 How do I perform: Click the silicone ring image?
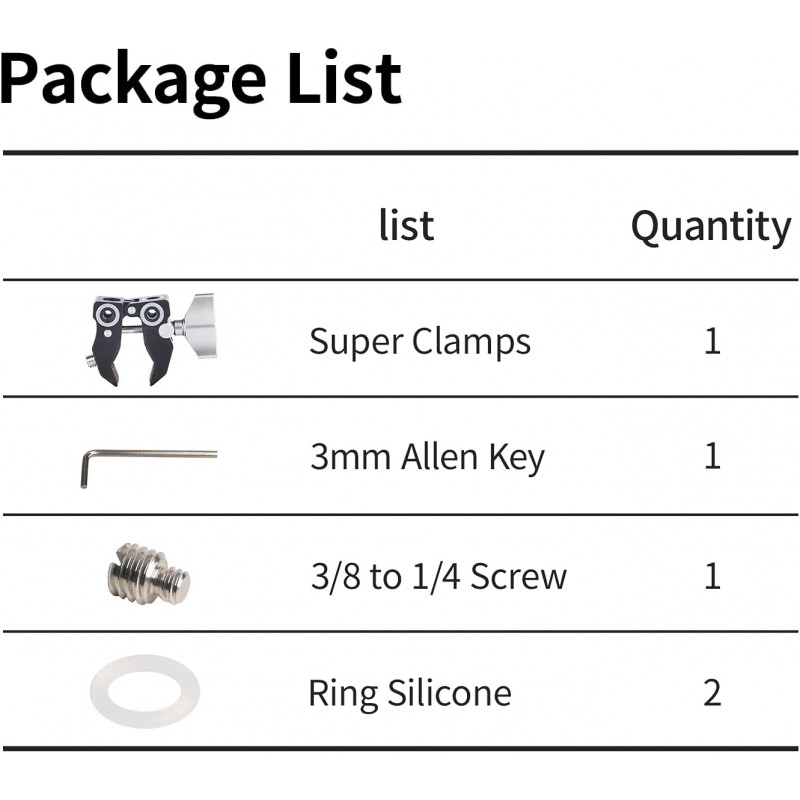pyautogui.click(x=145, y=691)
